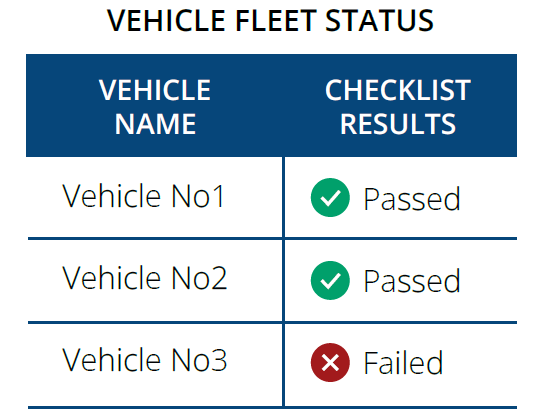Viewport: 536px width, 417px height.
Task: Click the CHECKLIST RESULTS column header
Action: (398, 107)
